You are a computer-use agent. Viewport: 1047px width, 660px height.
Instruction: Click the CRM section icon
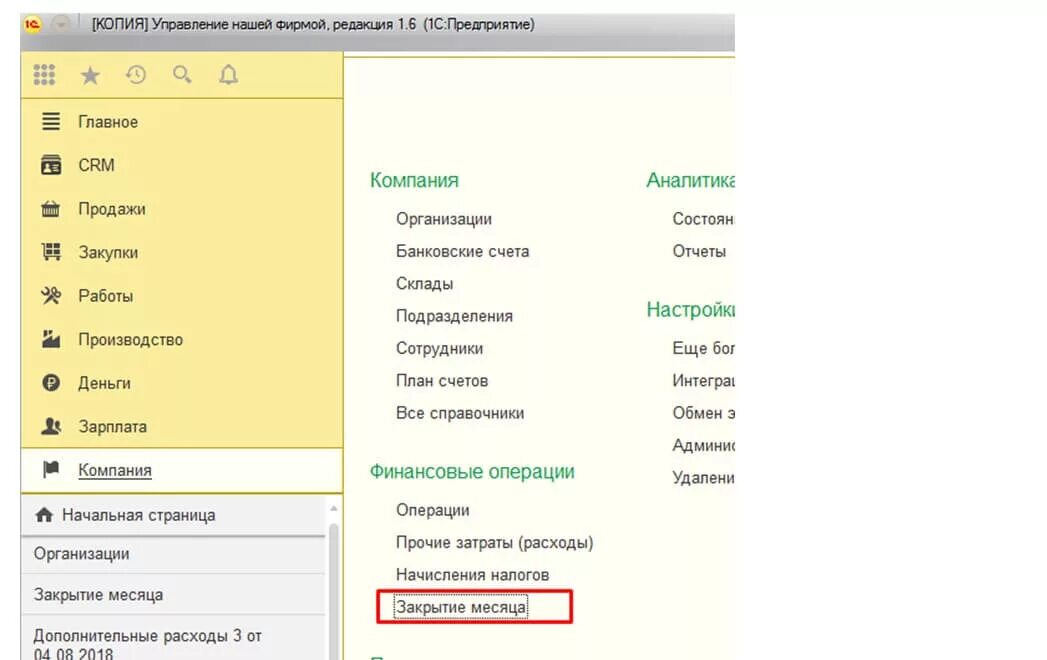point(51,165)
